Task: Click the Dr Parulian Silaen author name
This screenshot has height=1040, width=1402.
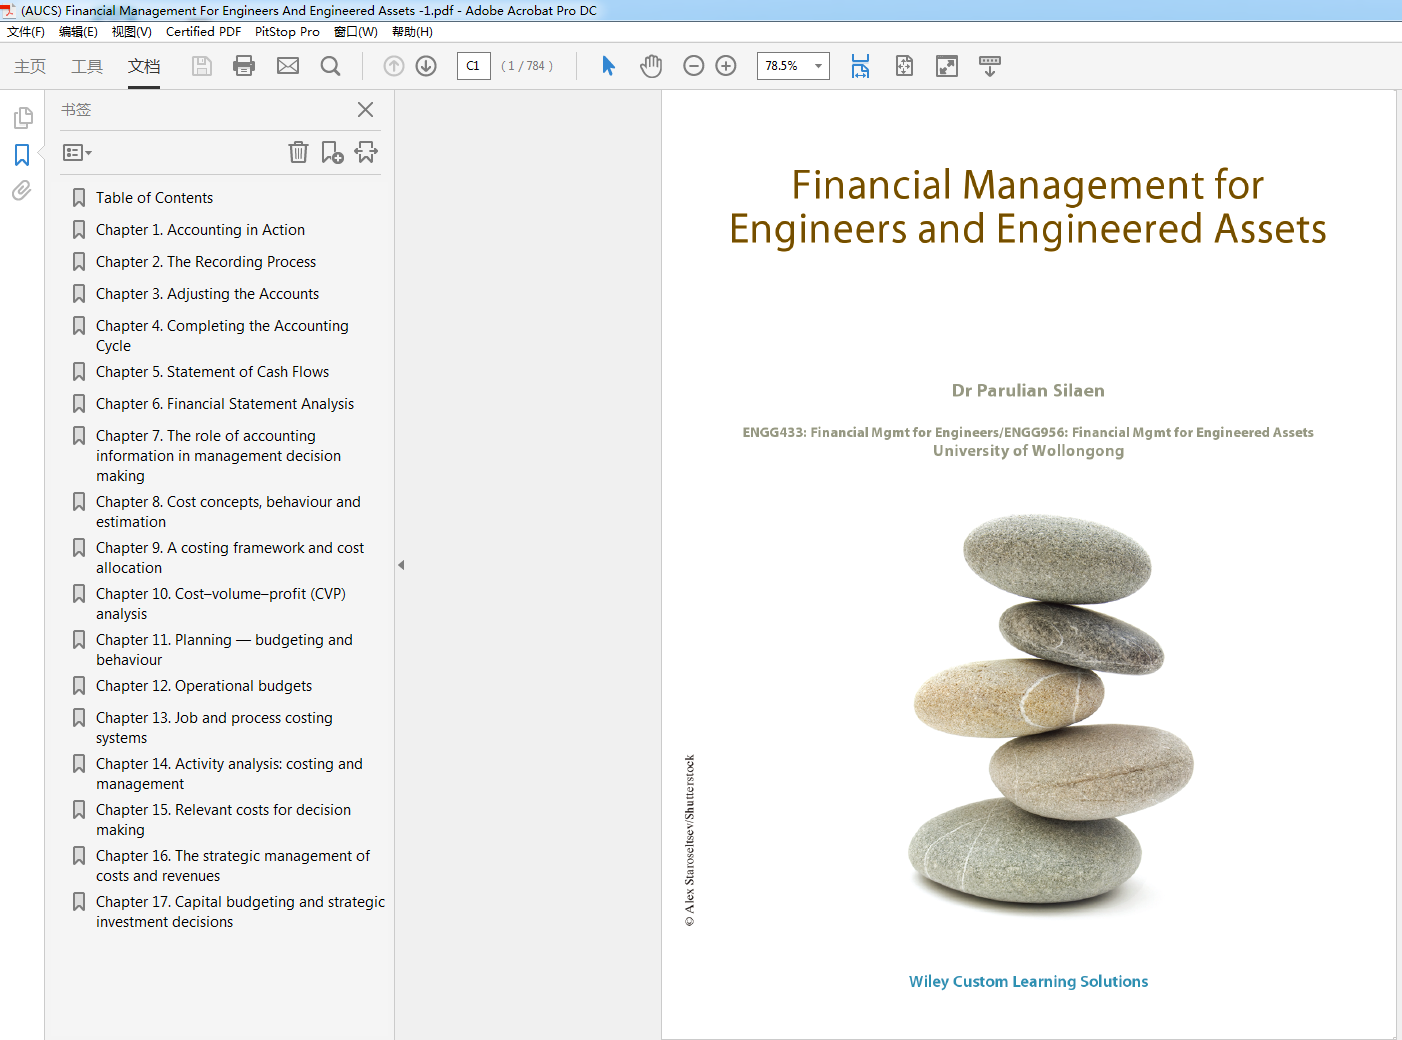Action: 1028,391
